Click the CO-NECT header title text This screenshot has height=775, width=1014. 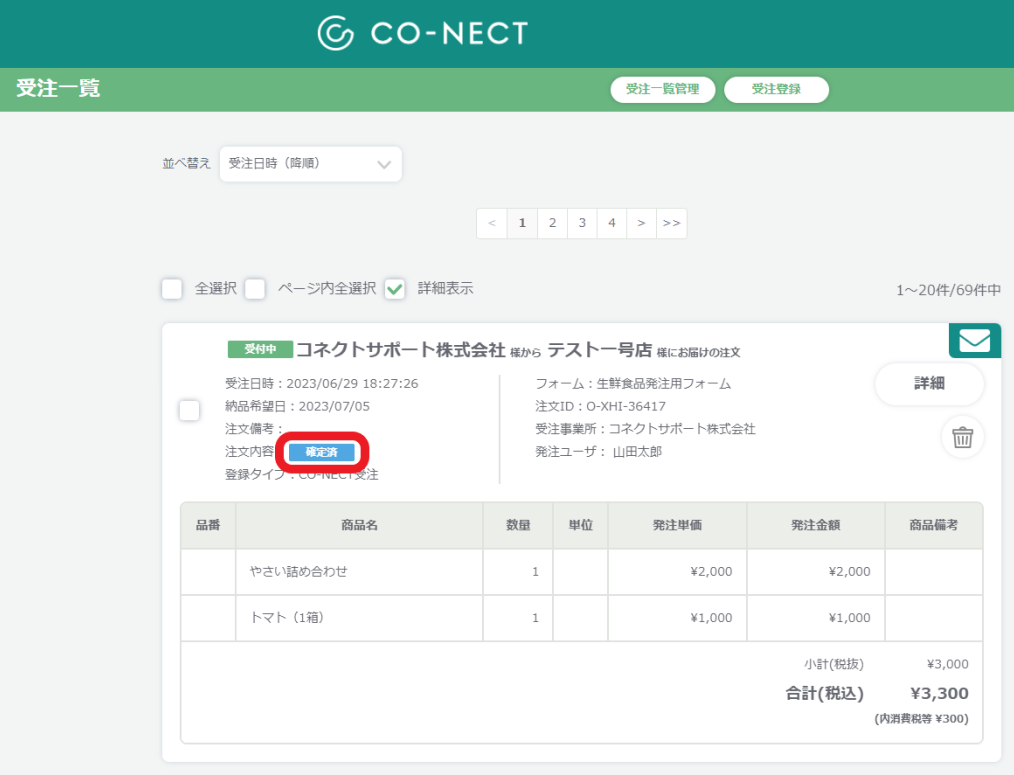(449, 34)
